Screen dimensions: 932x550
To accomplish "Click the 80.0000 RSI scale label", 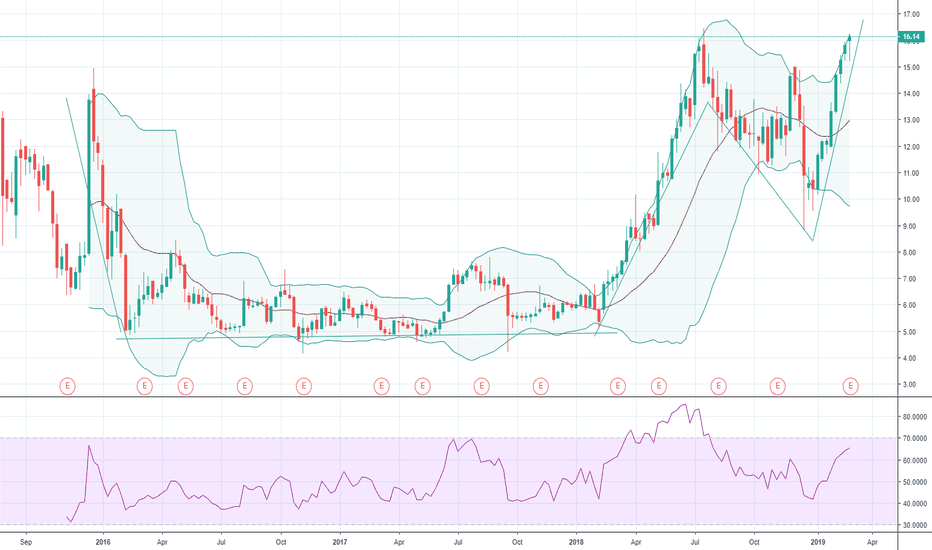I will (x=915, y=417).
